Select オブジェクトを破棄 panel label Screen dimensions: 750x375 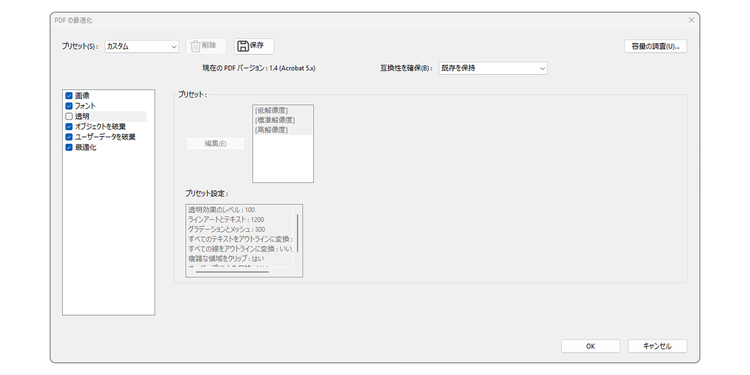coord(100,127)
